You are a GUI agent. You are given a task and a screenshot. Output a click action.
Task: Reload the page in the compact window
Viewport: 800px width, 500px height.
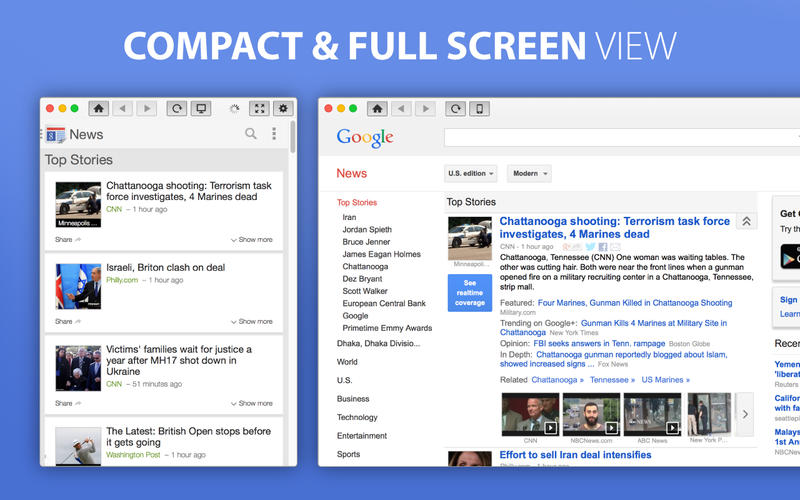(x=177, y=108)
